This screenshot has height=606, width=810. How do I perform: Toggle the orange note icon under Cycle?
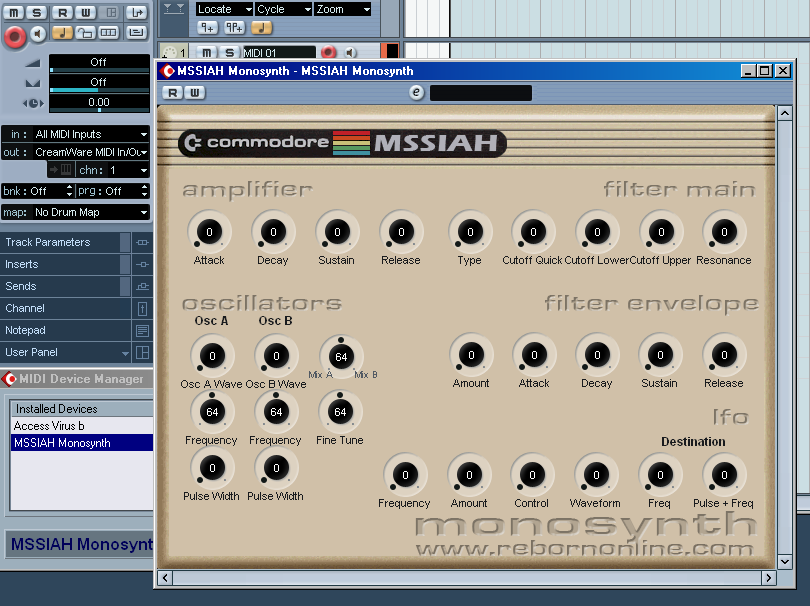pyautogui.click(x=261, y=27)
